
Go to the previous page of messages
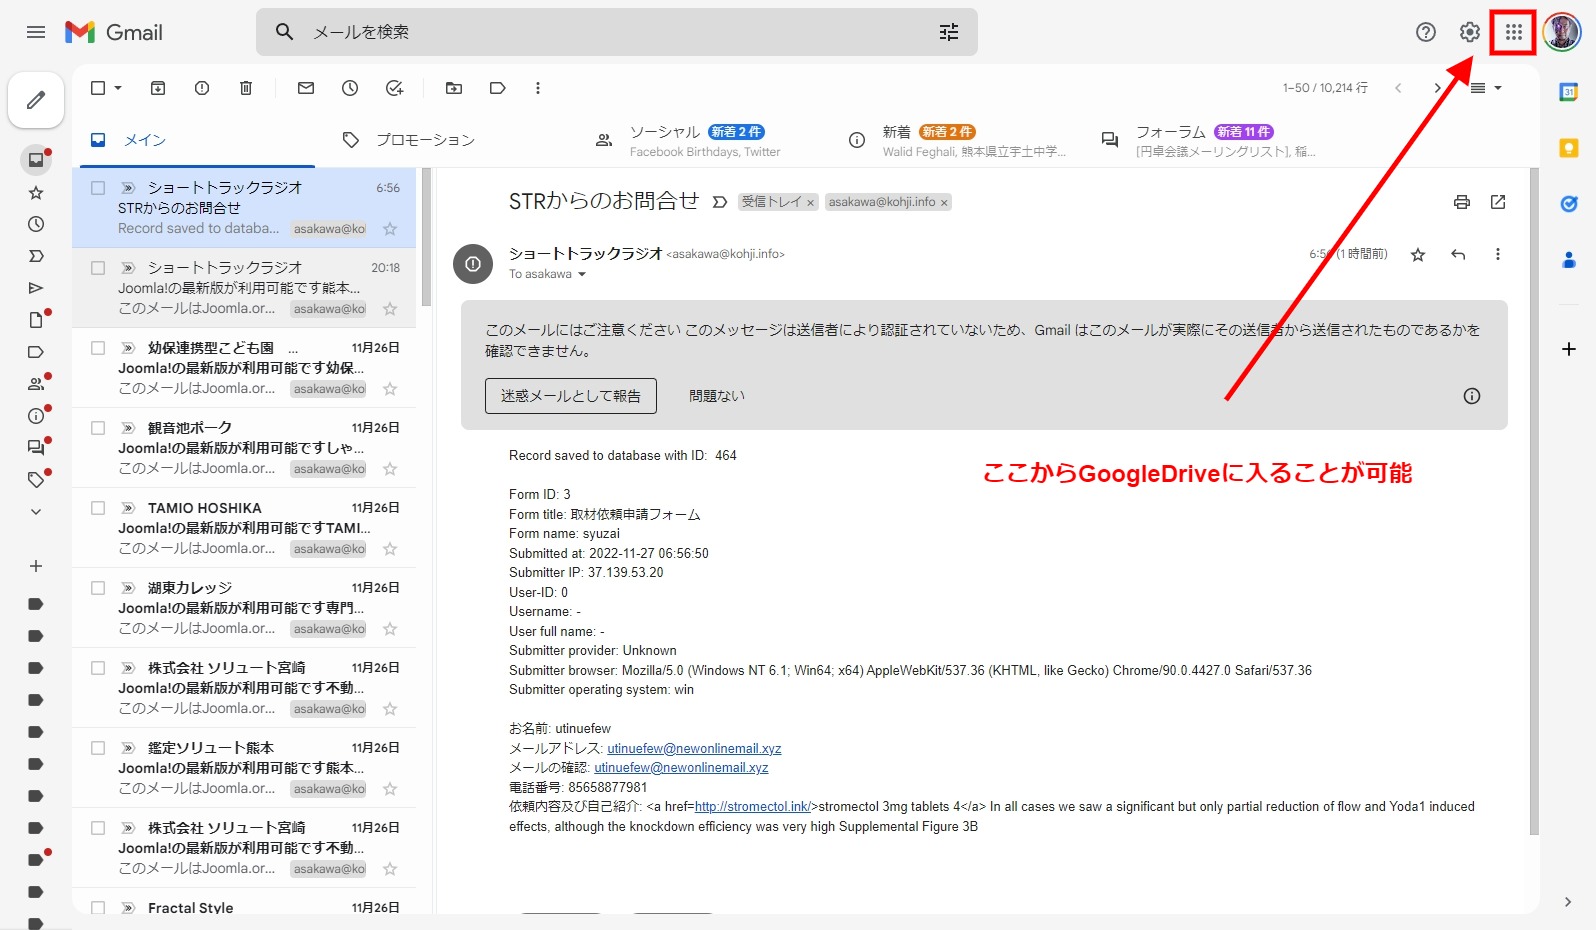(1398, 88)
